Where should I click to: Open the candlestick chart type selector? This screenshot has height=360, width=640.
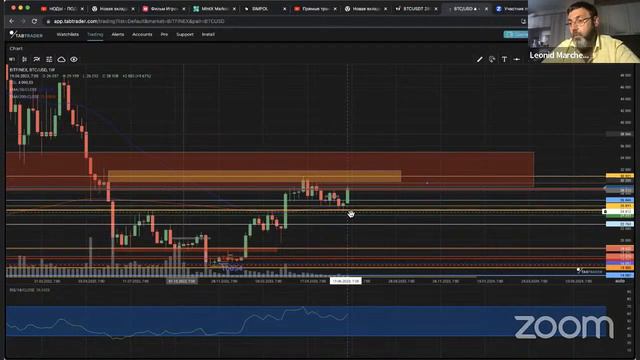[x=24, y=60]
